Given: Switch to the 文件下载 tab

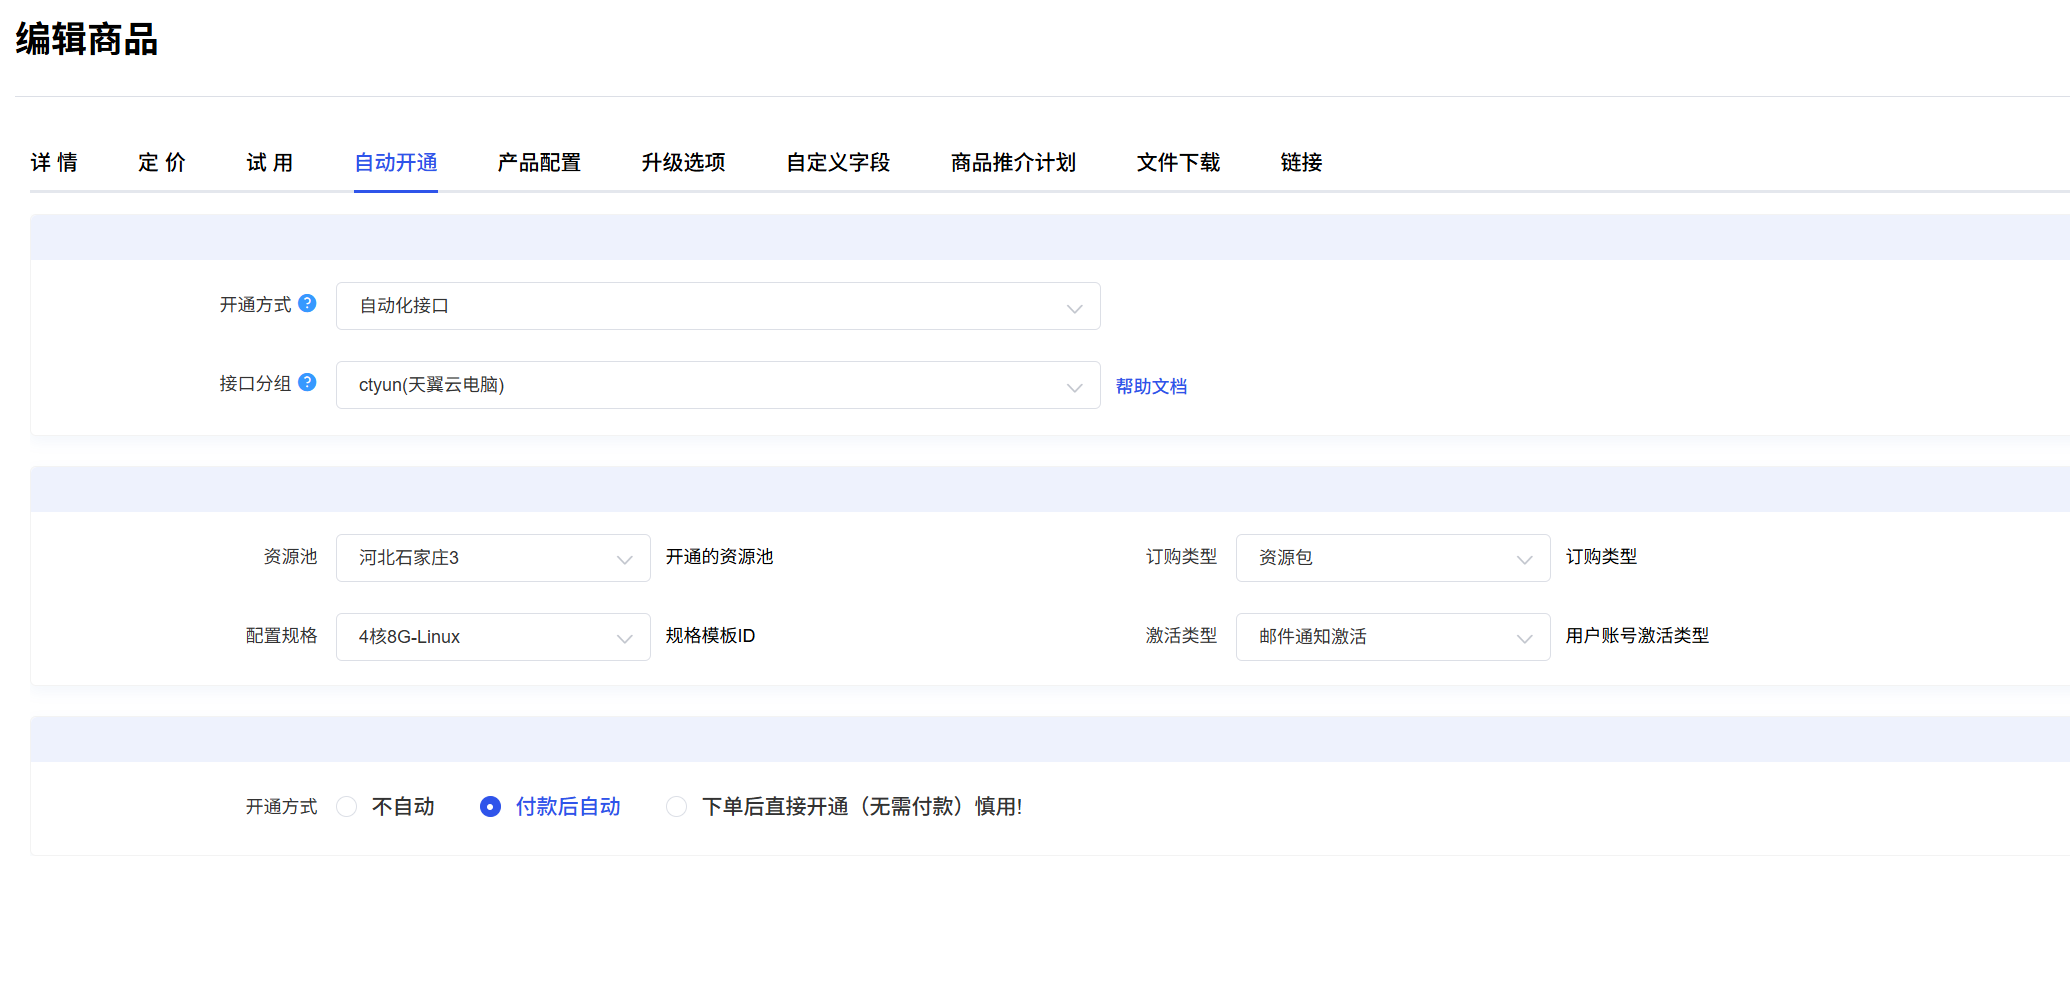Looking at the screenshot, I should (x=1178, y=162).
